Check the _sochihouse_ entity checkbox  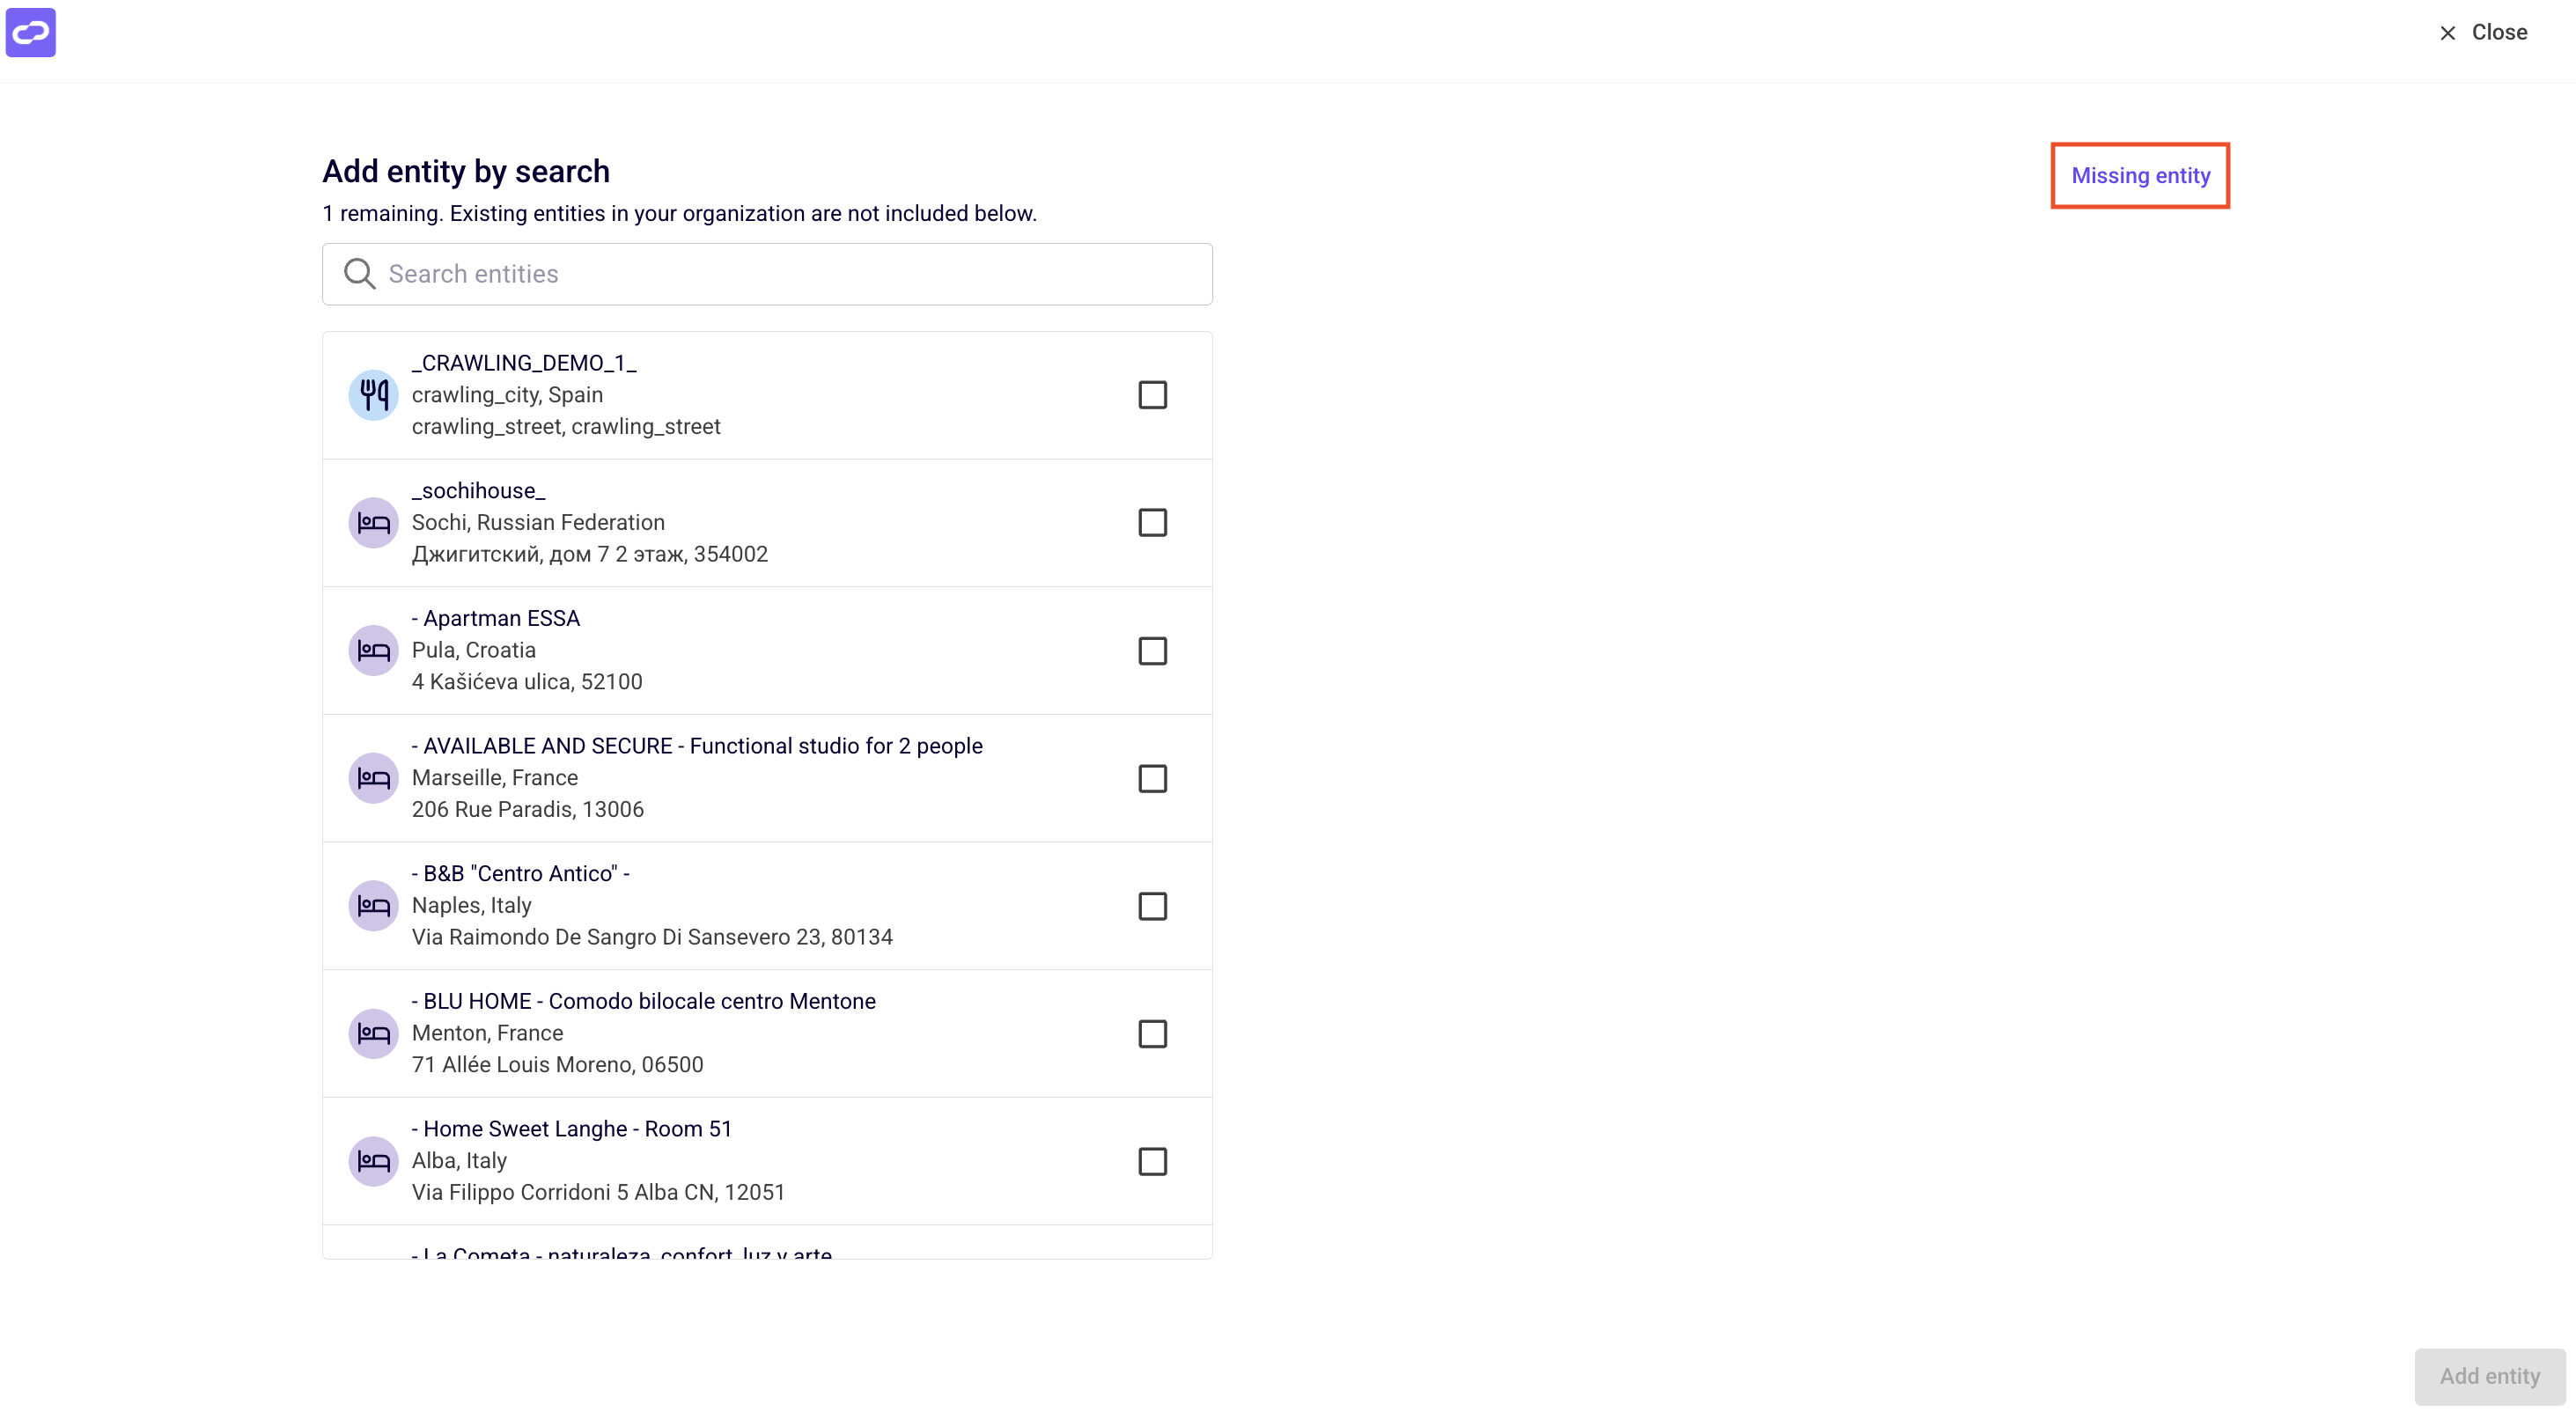1152,523
